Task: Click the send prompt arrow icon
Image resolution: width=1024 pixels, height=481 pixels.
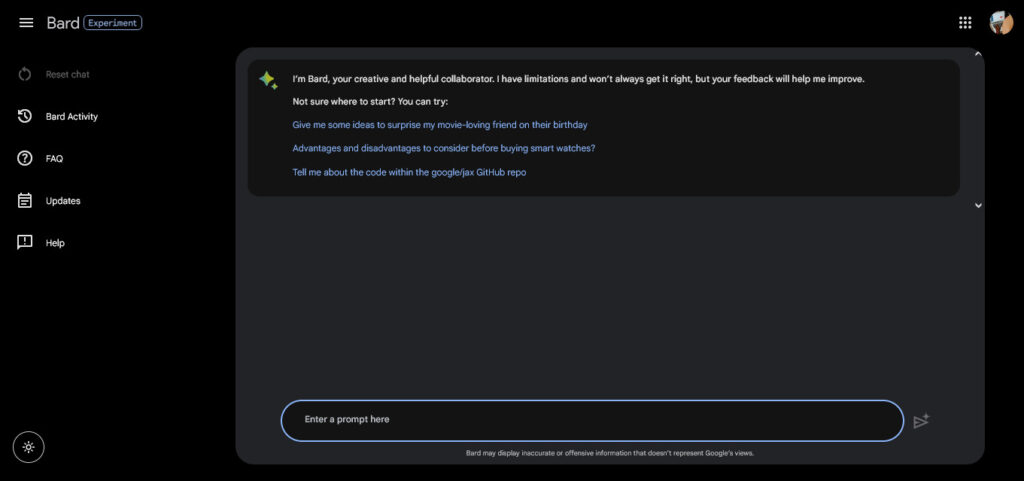Action: click(921, 421)
